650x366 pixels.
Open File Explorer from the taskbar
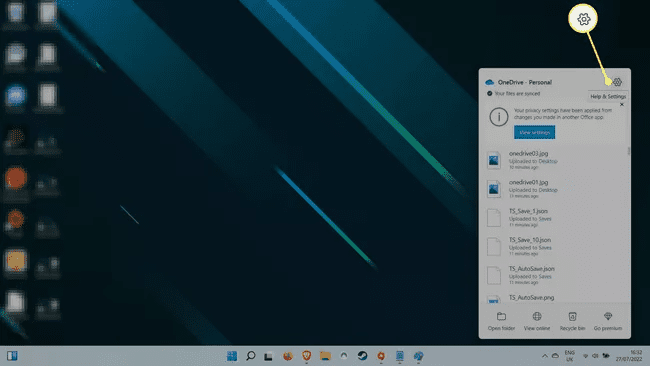(x=325, y=356)
